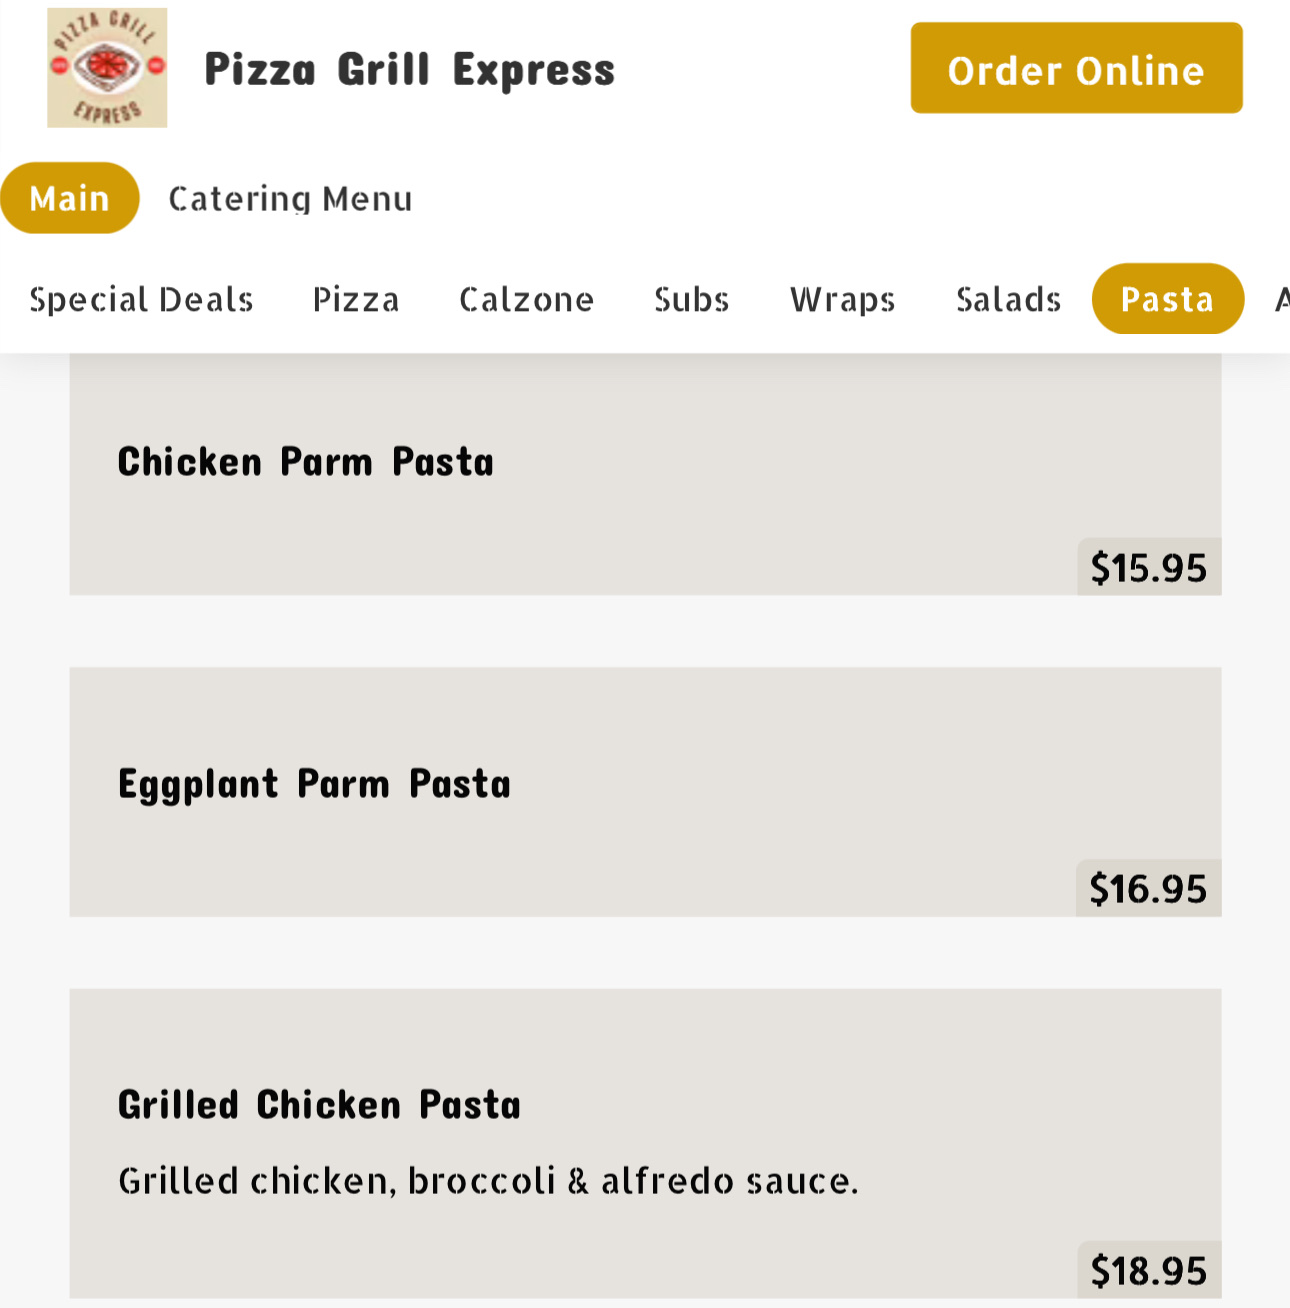This screenshot has height=1308, width=1290.
Task: Open the Special Deals category
Action: pos(141,299)
